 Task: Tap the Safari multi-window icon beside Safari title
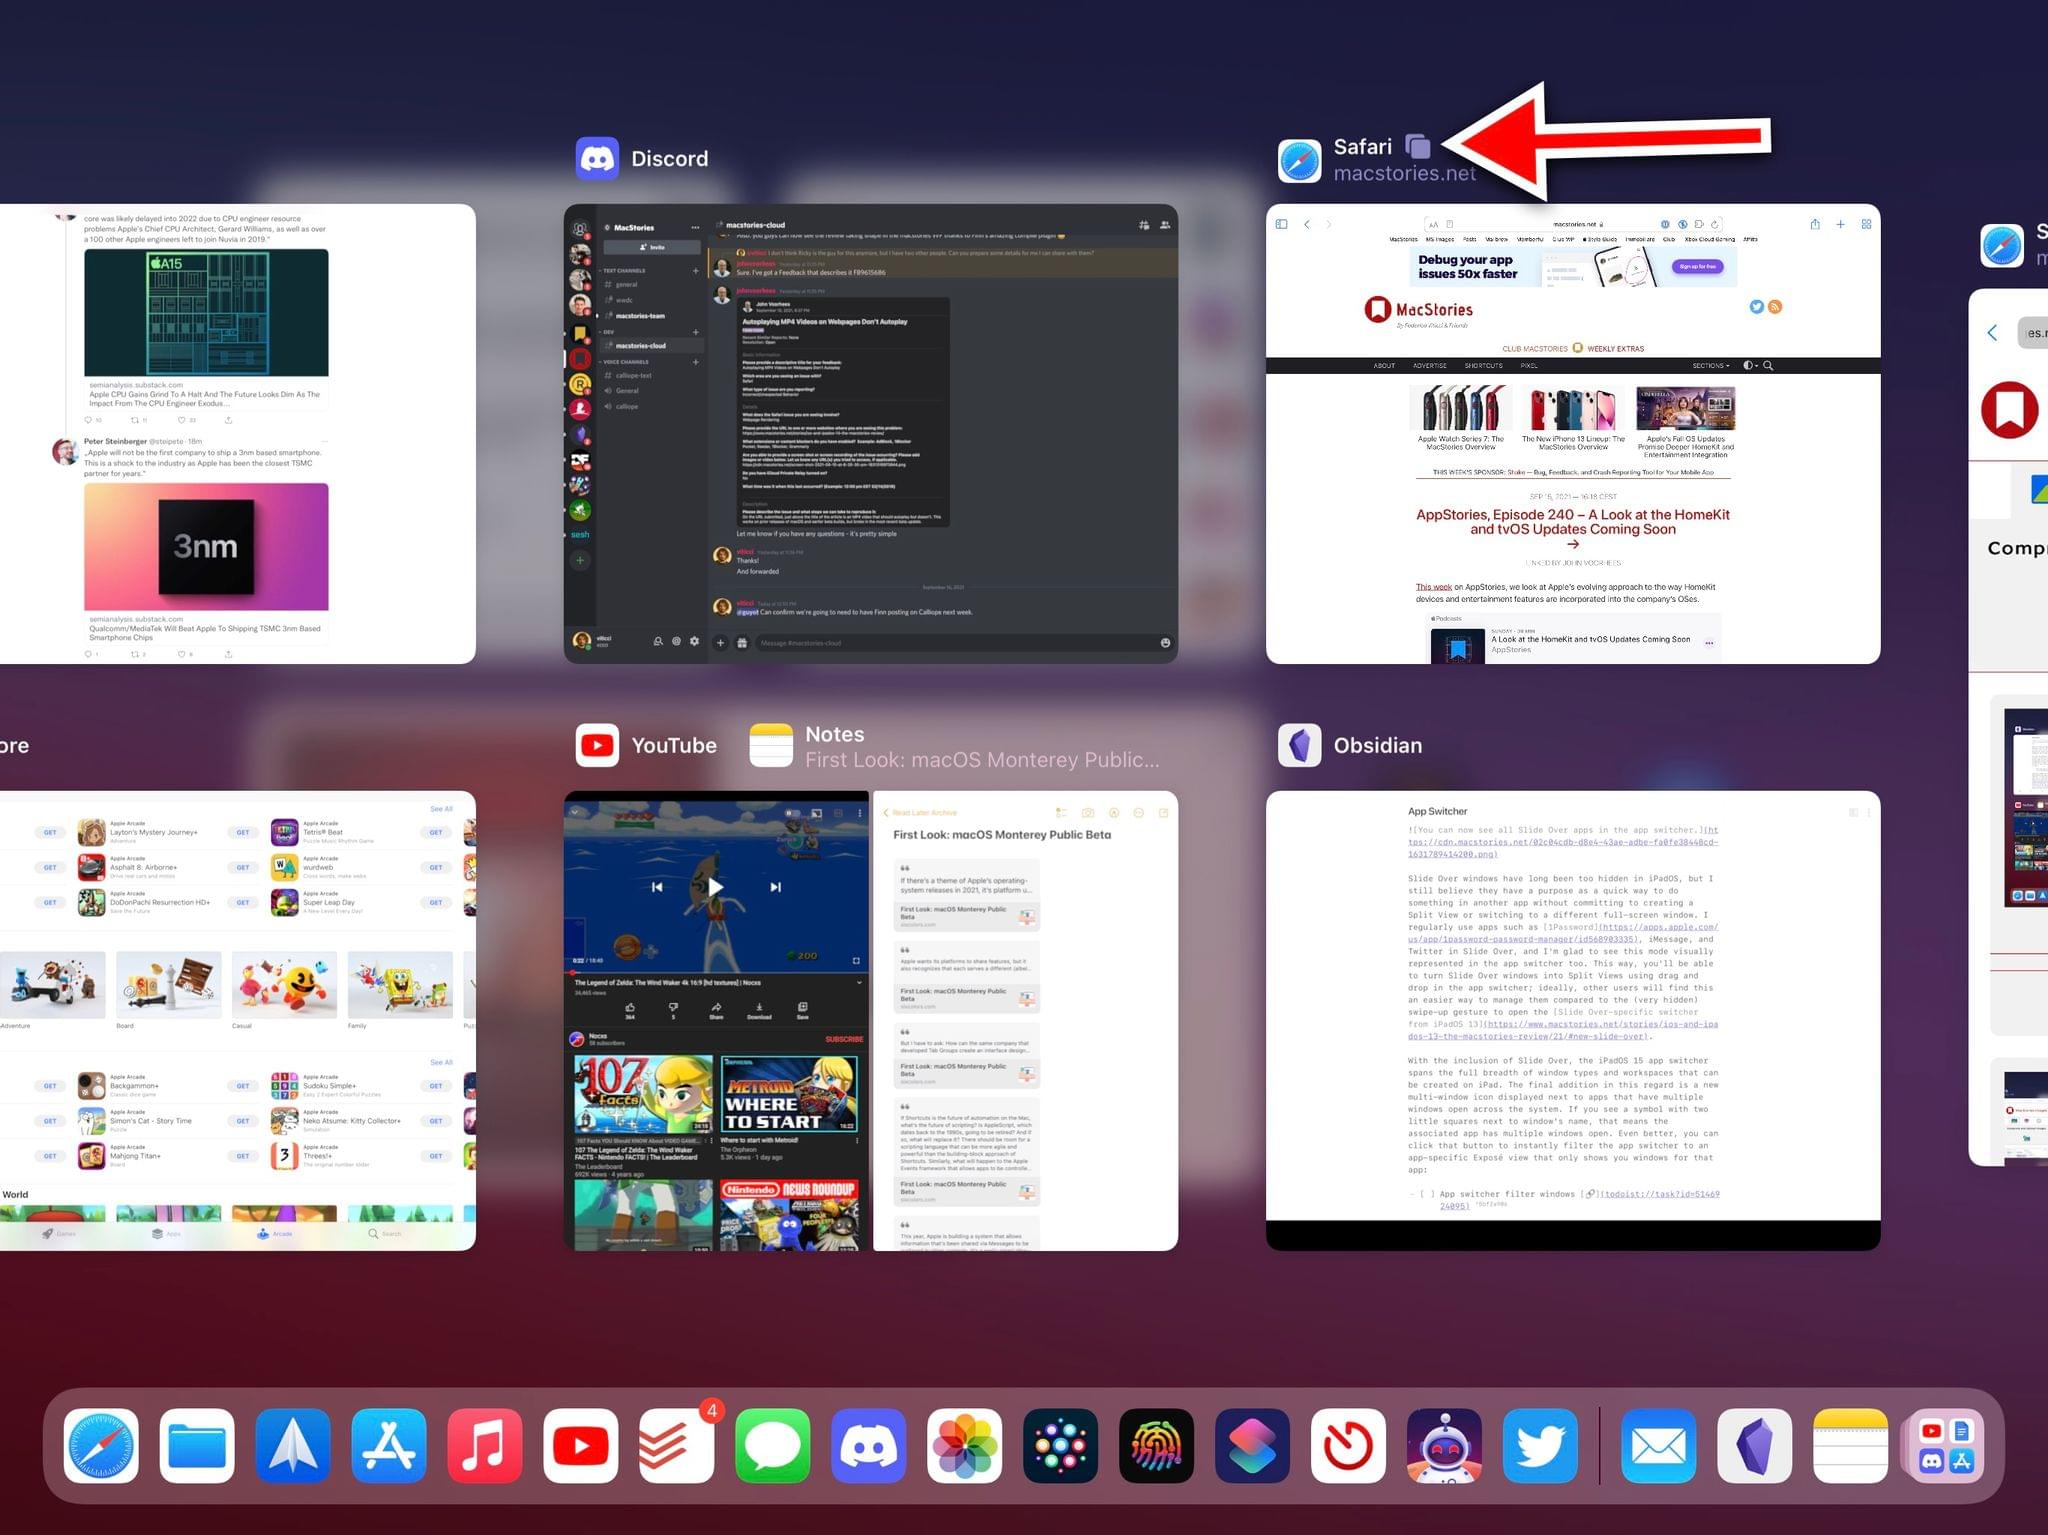[x=1418, y=147]
